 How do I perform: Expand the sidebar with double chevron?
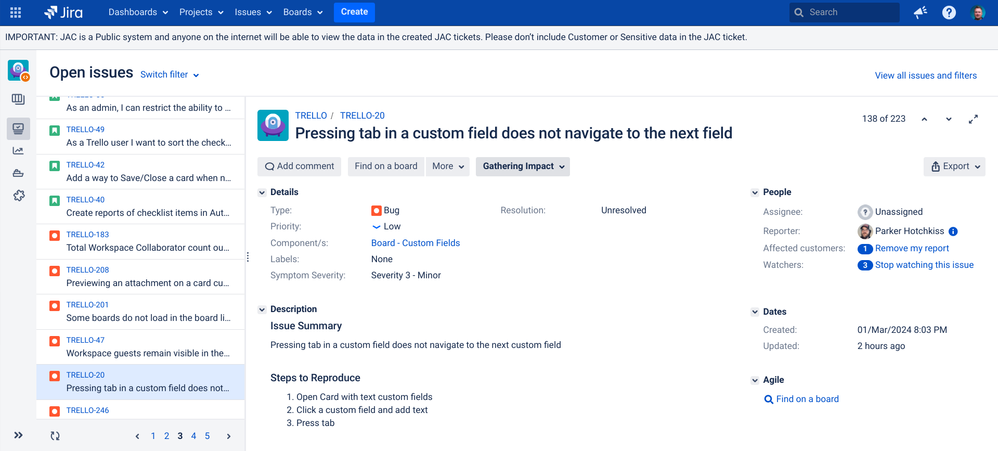18,435
